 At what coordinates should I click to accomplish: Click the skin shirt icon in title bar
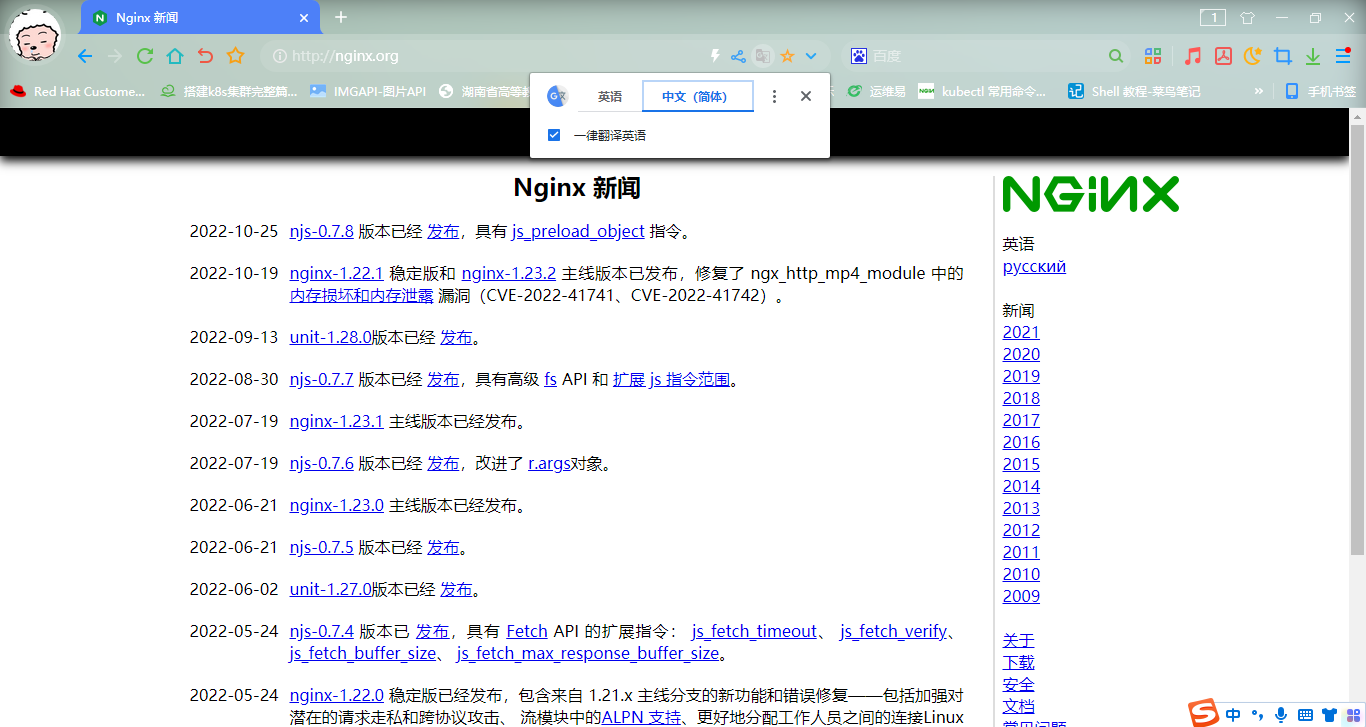click(x=1247, y=17)
